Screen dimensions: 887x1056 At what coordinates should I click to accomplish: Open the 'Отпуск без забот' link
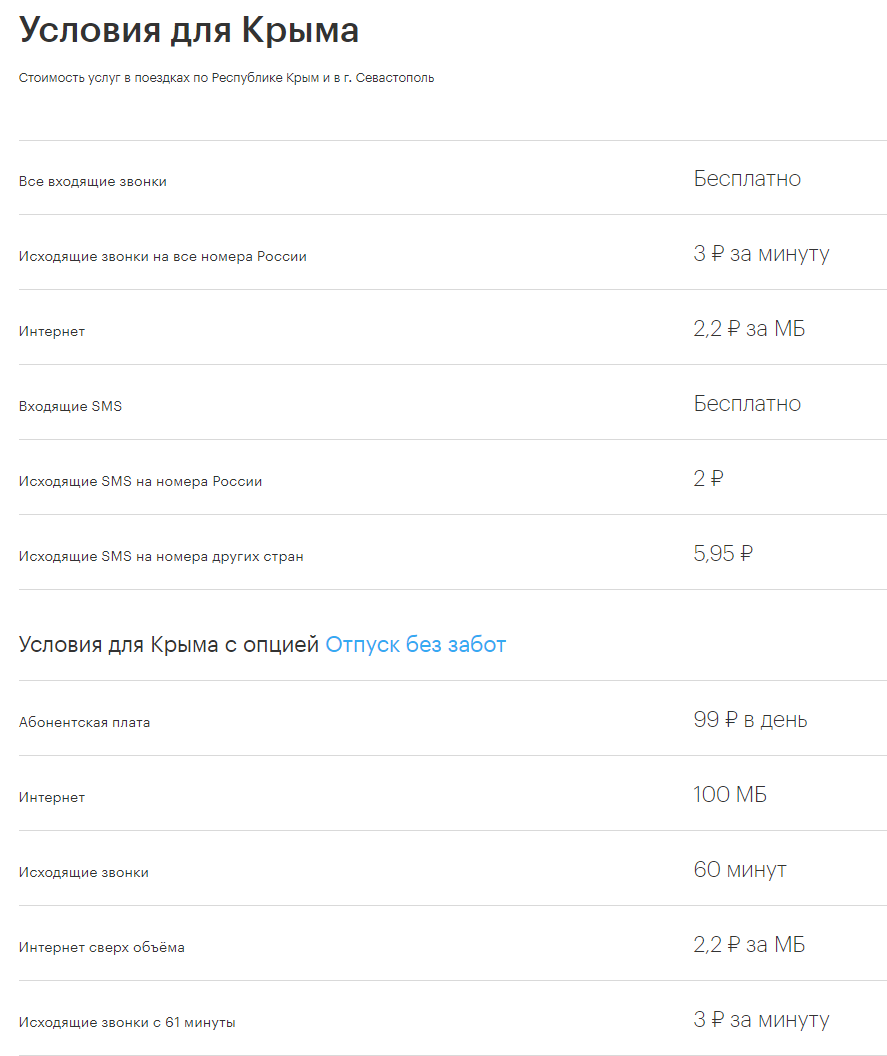click(x=415, y=645)
